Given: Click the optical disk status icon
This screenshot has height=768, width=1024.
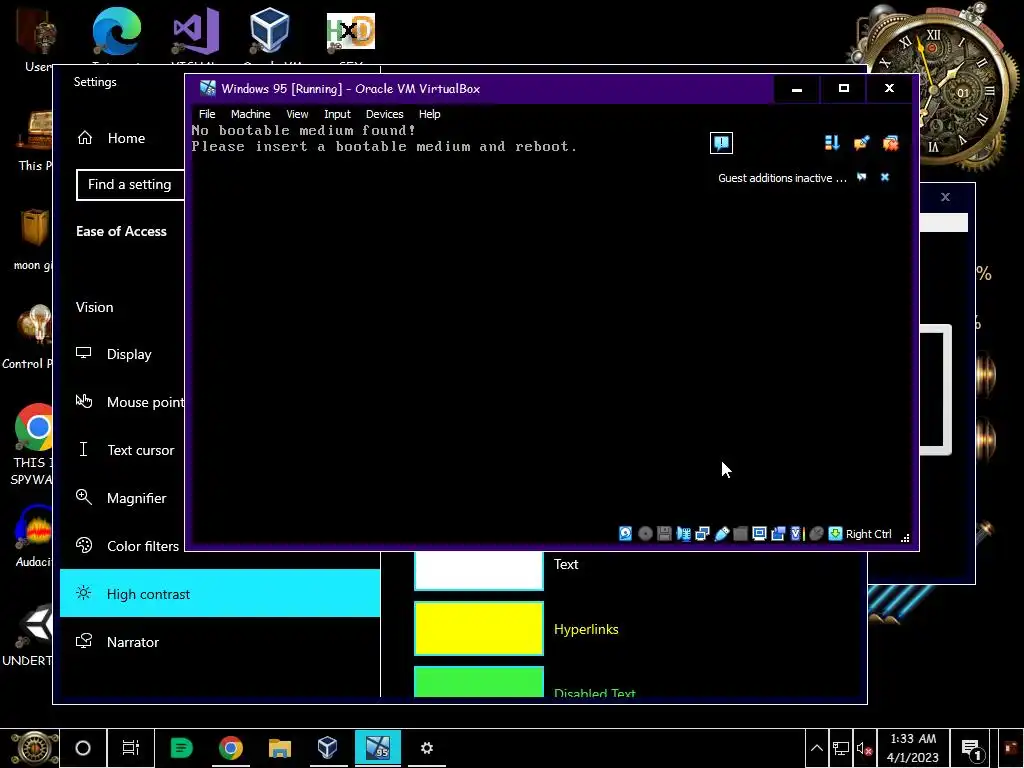Looking at the screenshot, I should click(x=645, y=534).
